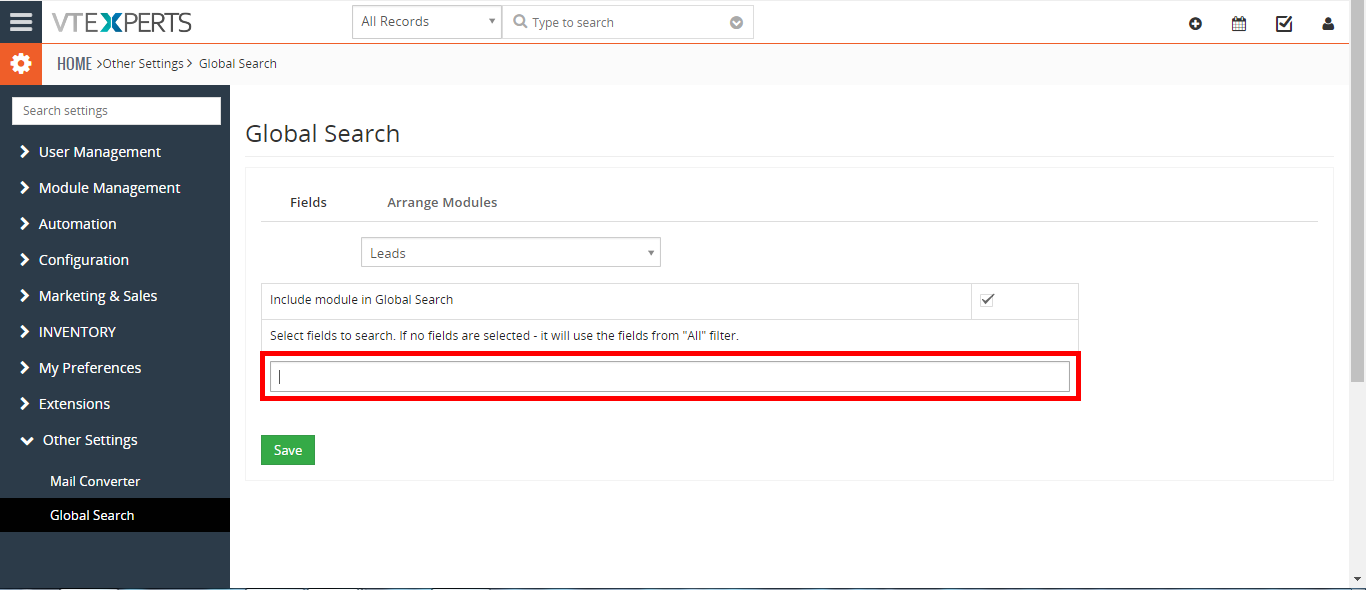Click the green Save button

(x=288, y=450)
